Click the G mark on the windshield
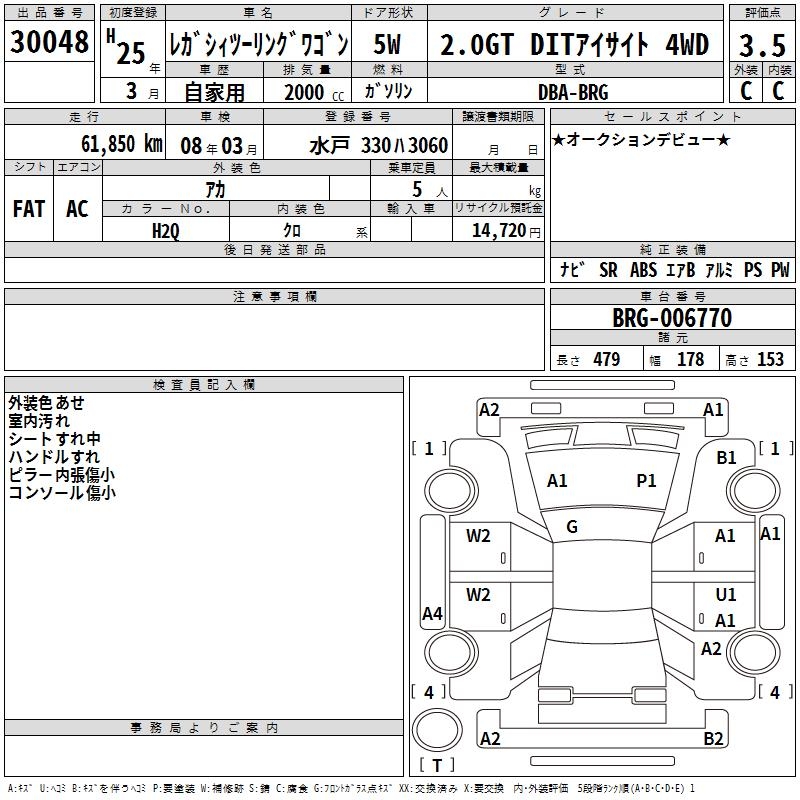Screen dimensions: 800x800 coord(572,526)
